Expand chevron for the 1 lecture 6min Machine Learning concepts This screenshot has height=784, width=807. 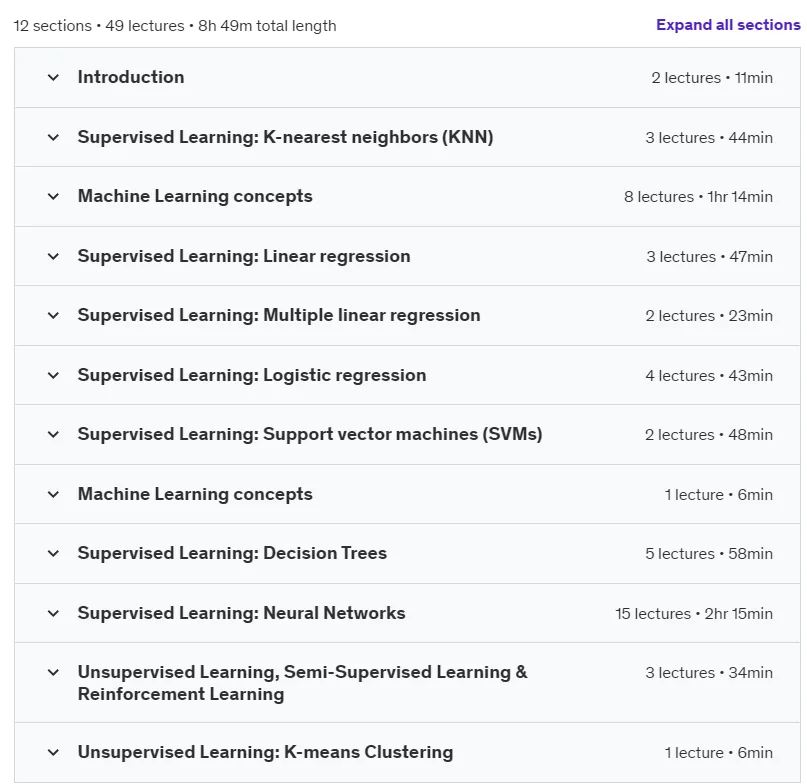pos(53,495)
